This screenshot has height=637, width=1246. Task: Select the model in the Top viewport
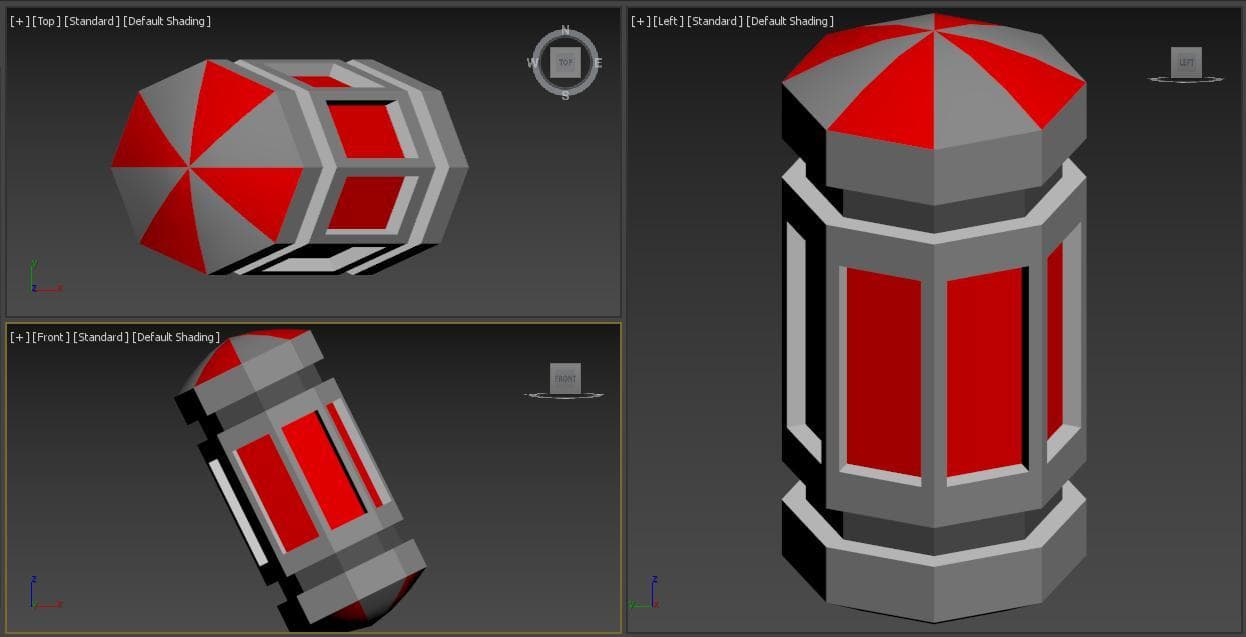point(288,167)
